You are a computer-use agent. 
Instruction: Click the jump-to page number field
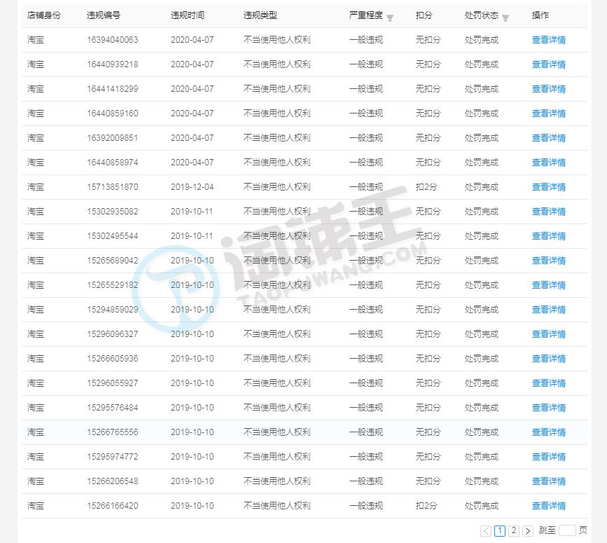(x=567, y=531)
